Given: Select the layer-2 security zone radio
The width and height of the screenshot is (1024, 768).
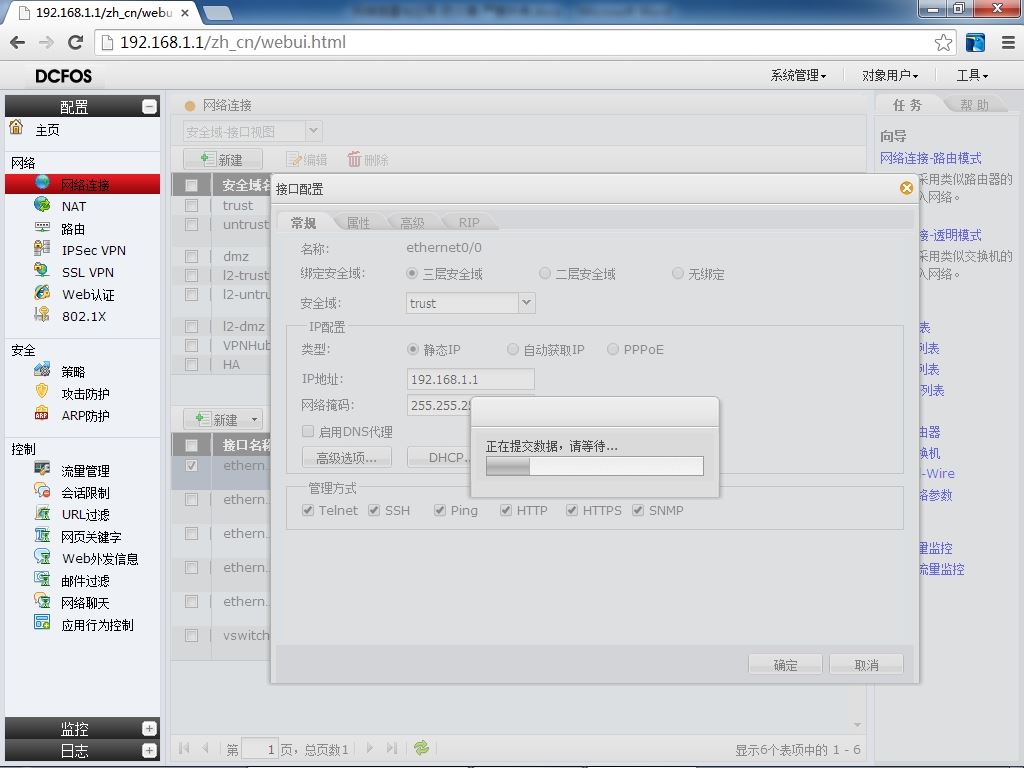Looking at the screenshot, I should tap(545, 274).
